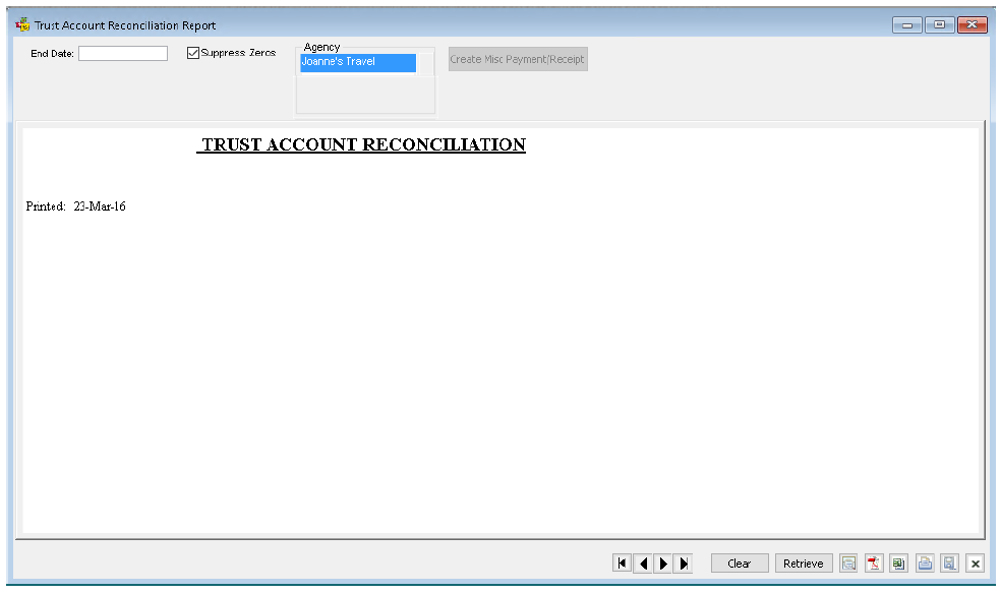Open print preview of the report
The height and width of the screenshot is (593, 1000).
coord(949,564)
